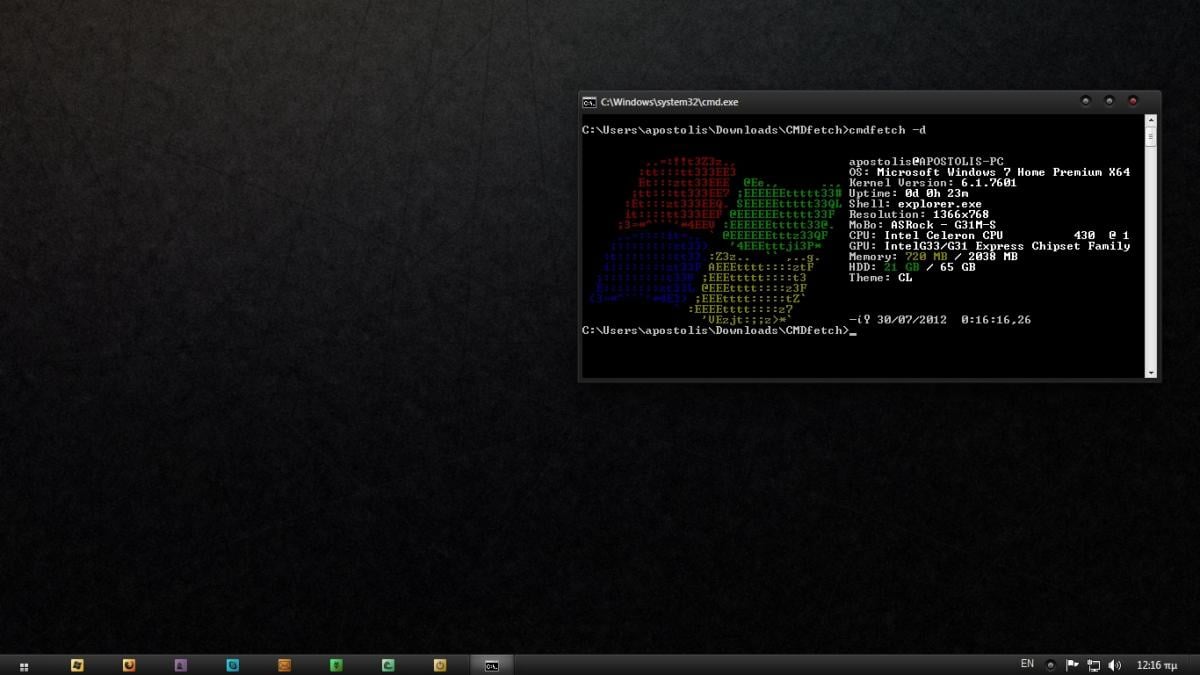Open the cmd.exe title bar system icon
This screenshot has width=1200, height=675.
[590, 102]
